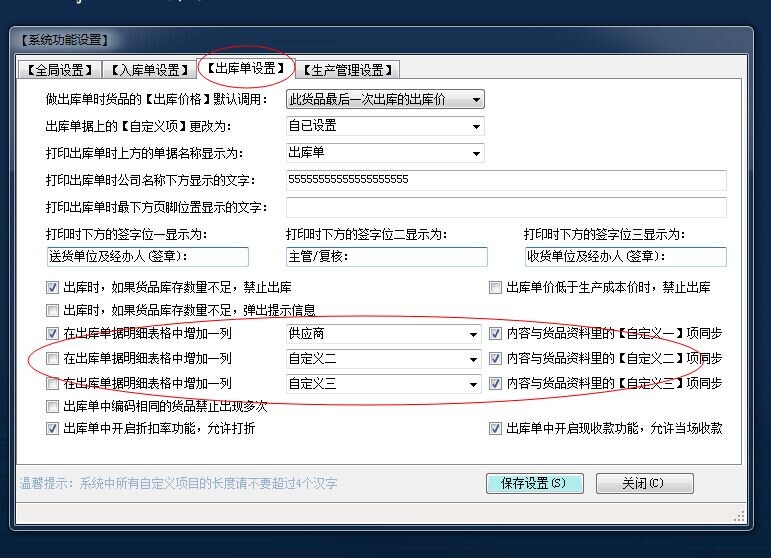771x558 pixels.
Task: Enable 库存数量不足，弹出提示信息 checkbox
Action: pos(53,310)
